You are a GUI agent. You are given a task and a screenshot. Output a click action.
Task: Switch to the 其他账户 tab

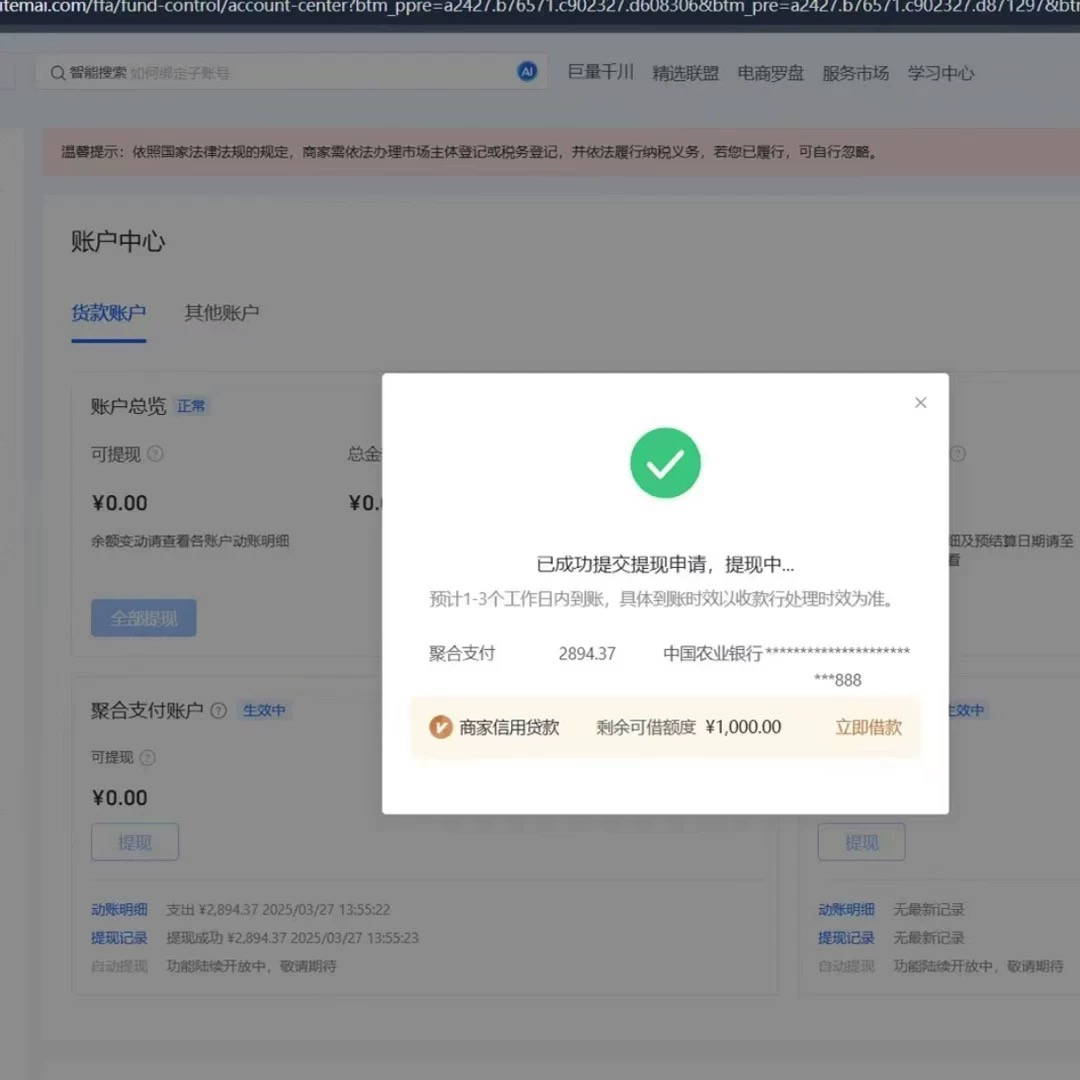coord(222,313)
